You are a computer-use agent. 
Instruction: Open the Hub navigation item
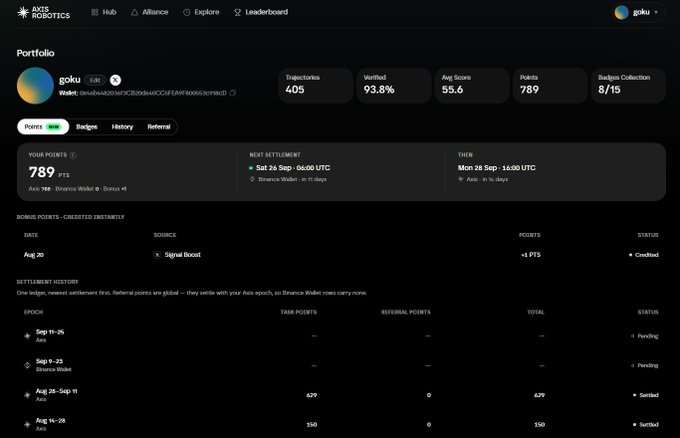[x=104, y=12]
